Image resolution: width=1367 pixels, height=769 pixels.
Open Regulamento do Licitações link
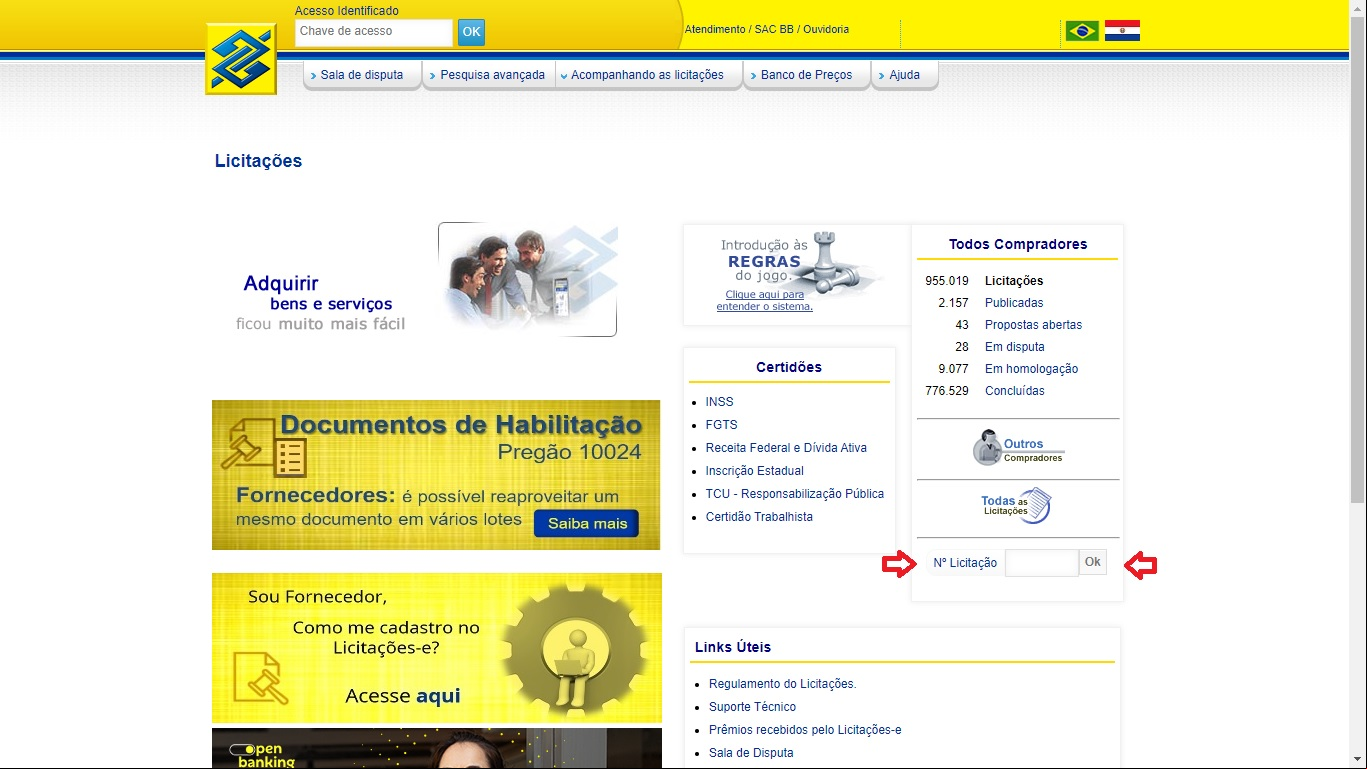tap(782, 684)
